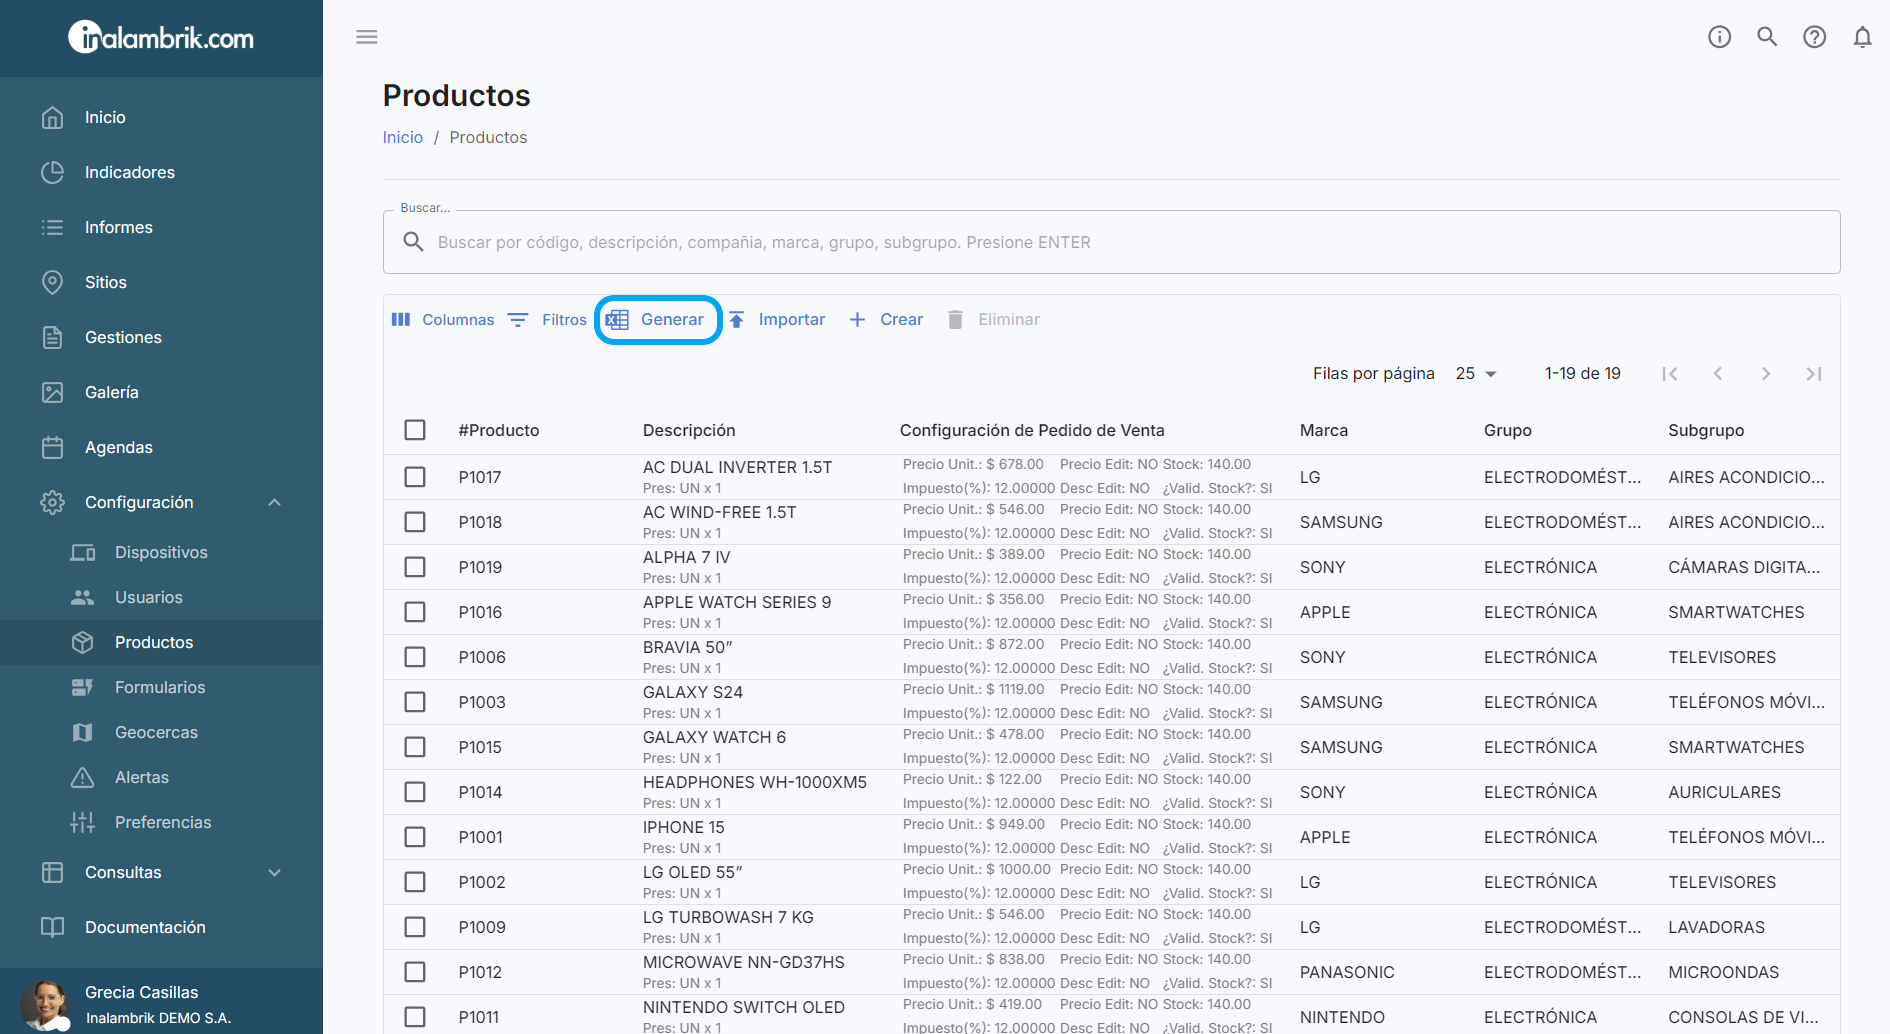Check the box for product P1018
The image size is (1890, 1034).
(x=415, y=522)
